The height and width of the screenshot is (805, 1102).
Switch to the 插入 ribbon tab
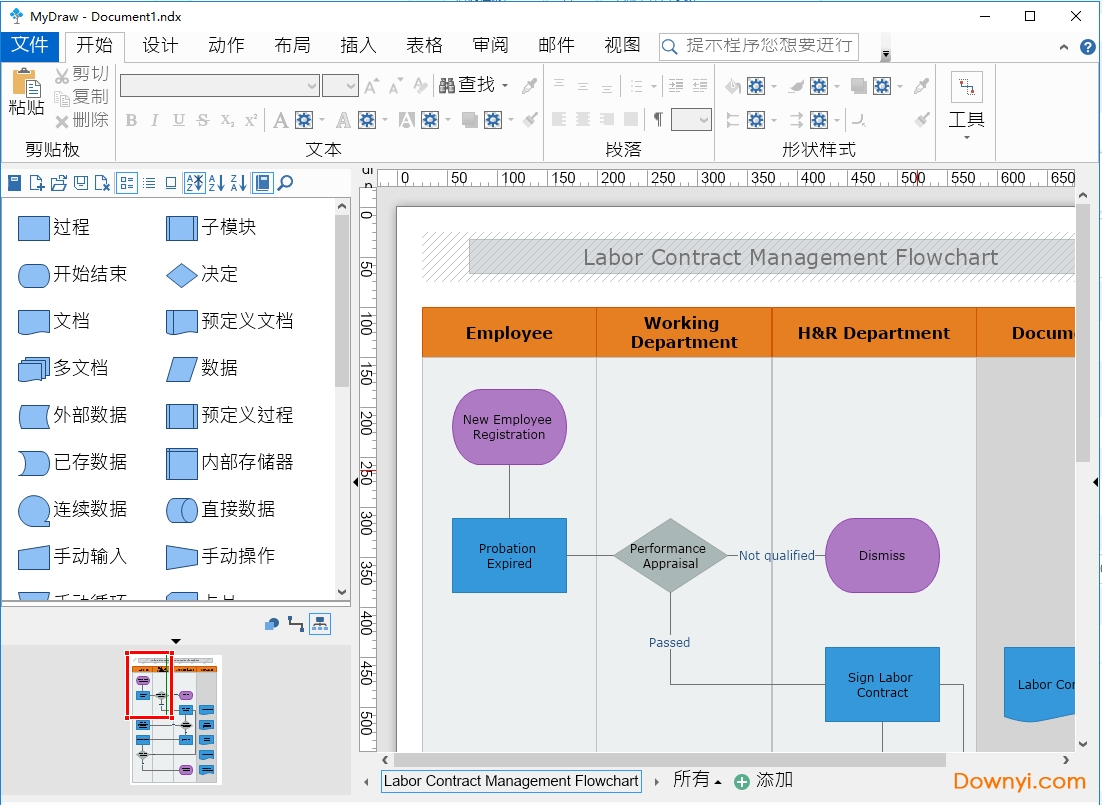(x=358, y=45)
